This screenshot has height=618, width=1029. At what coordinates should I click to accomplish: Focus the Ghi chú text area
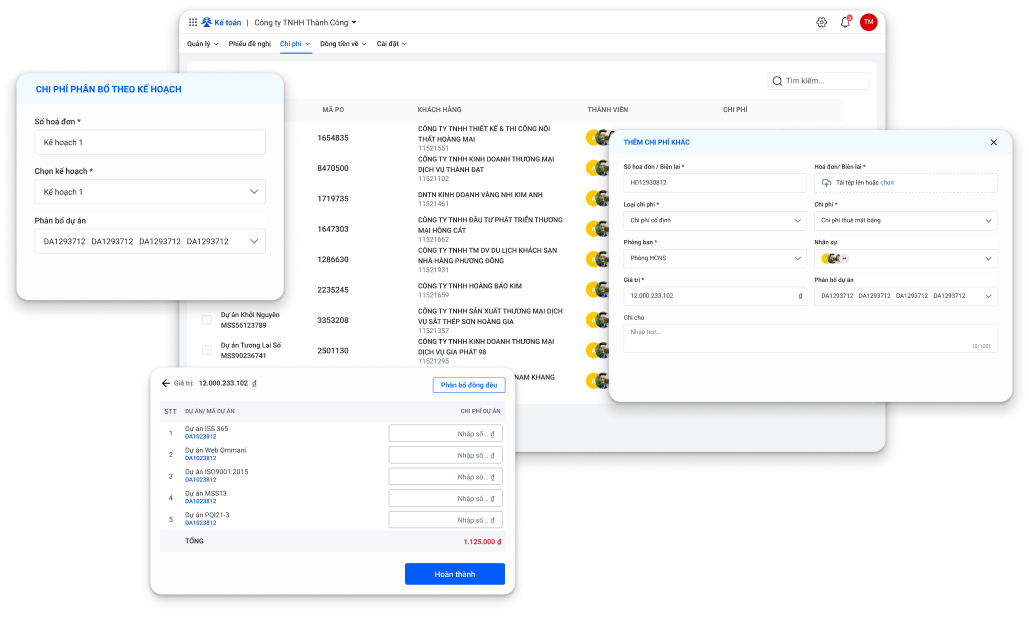pyautogui.click(x=809, y=338)
